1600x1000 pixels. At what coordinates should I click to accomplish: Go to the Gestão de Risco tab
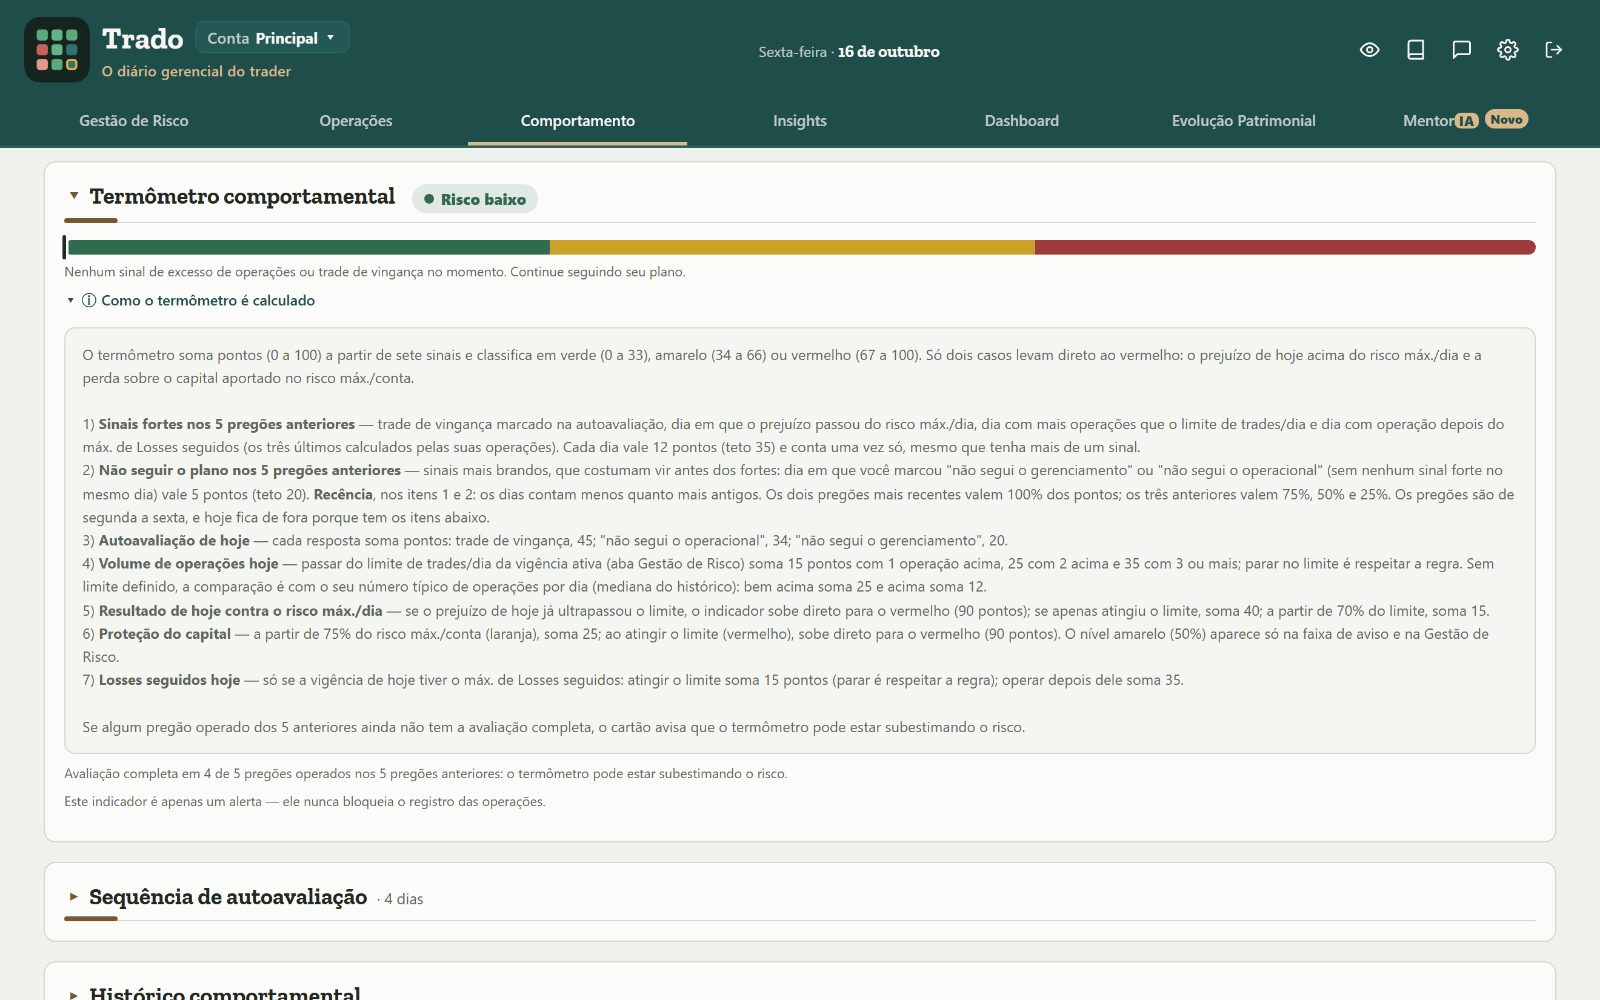pyautogui.click(x=134, y=120)
